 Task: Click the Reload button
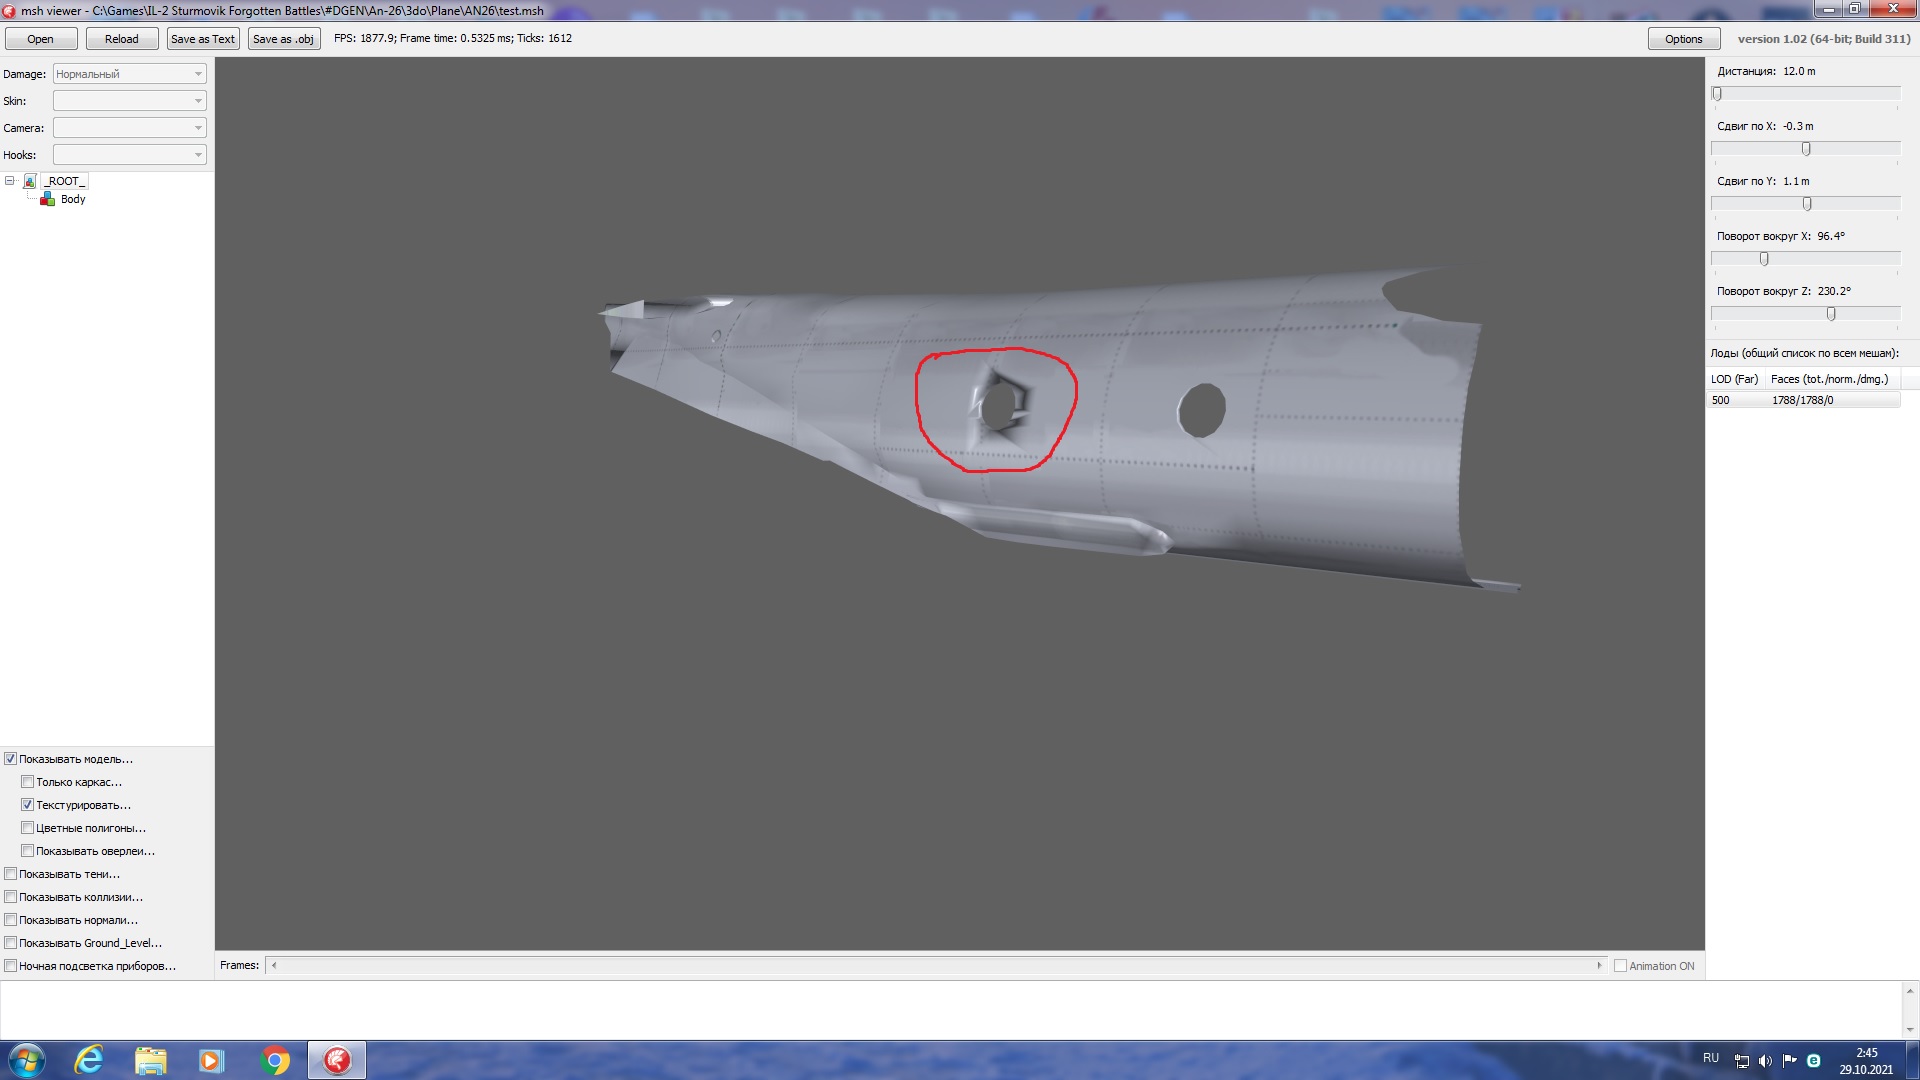(122, 39)
